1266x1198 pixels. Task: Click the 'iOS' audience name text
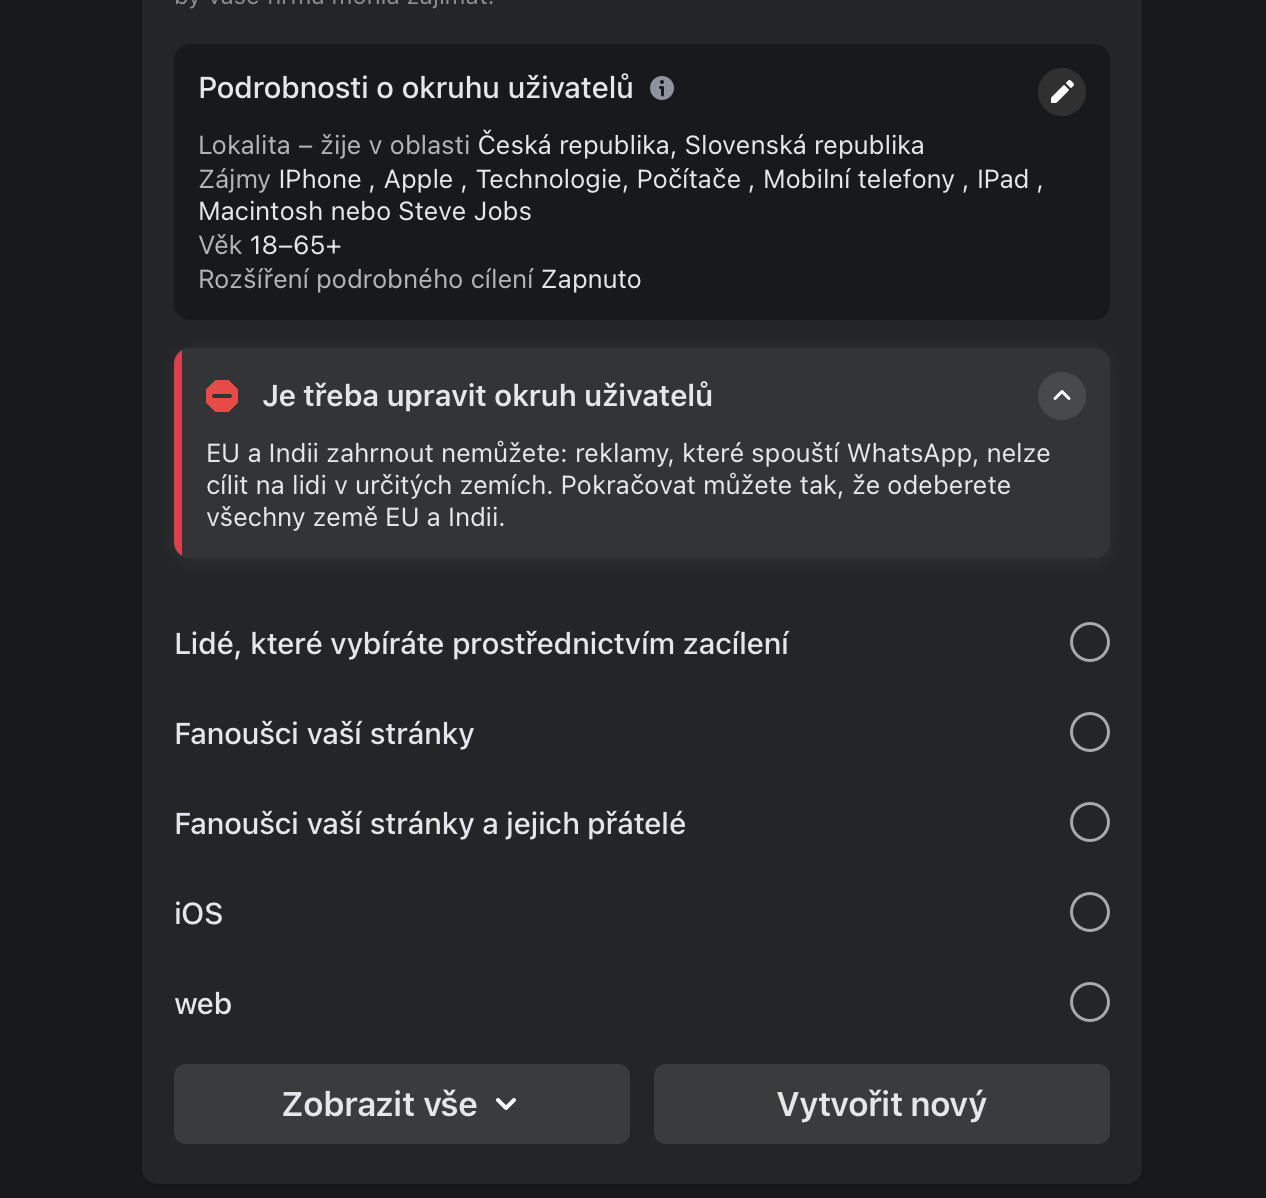pos(198,914)
